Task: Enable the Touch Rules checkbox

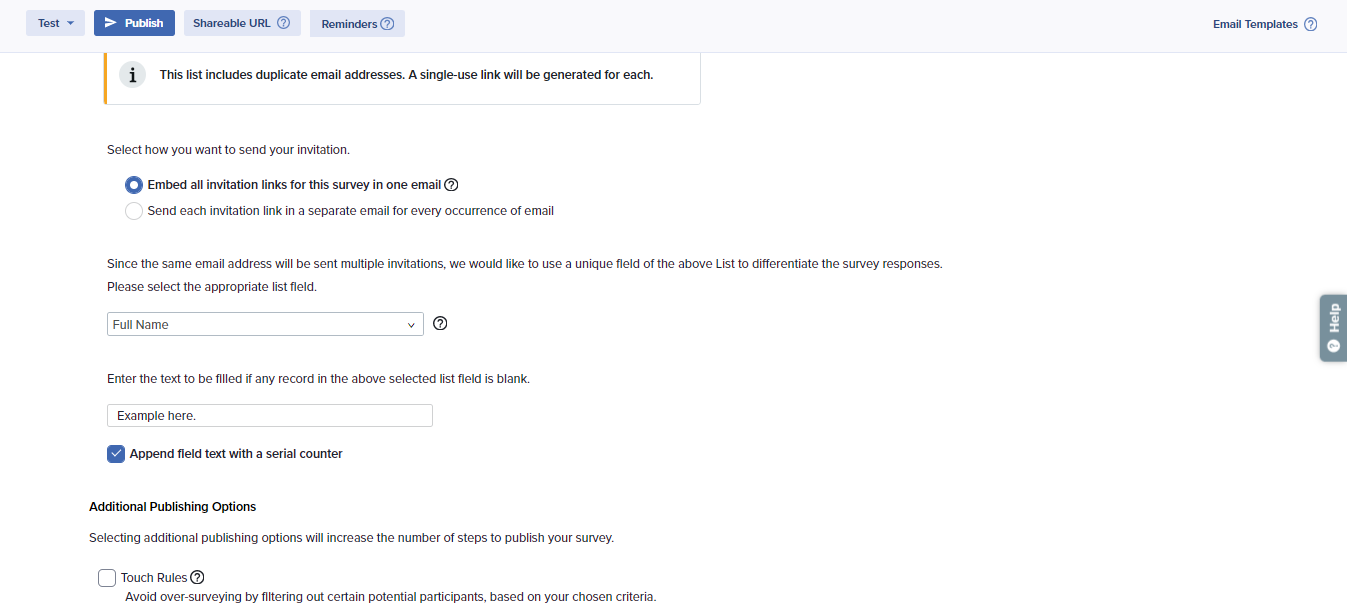Action: click(x=107, y=578)
